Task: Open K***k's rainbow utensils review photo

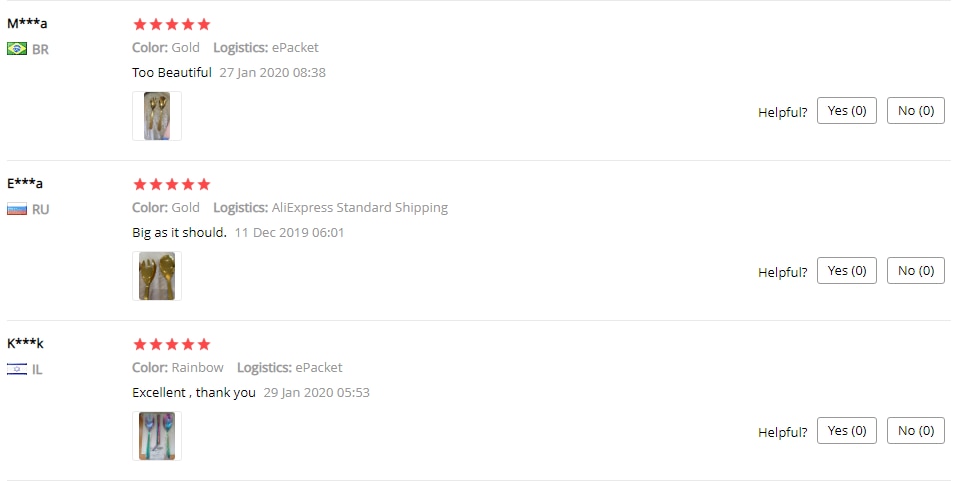Action: [157, 436]
